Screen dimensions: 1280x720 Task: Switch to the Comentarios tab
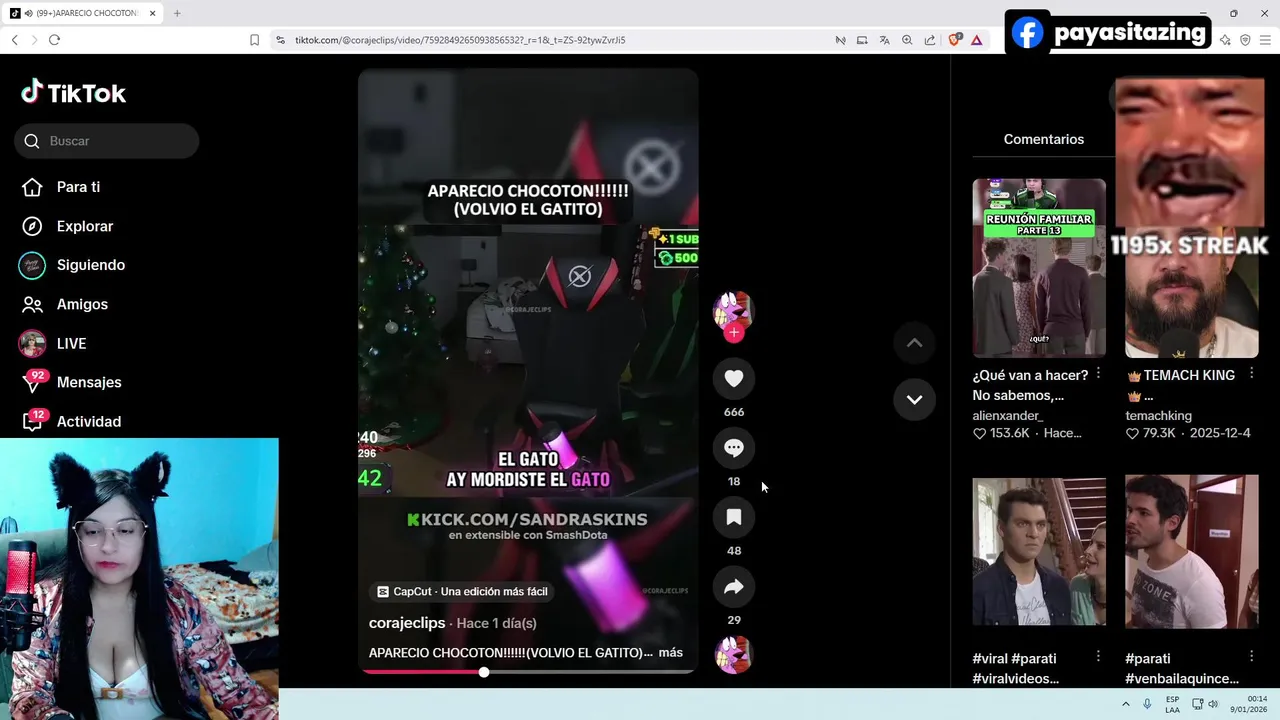click(x=1043, y=139)
